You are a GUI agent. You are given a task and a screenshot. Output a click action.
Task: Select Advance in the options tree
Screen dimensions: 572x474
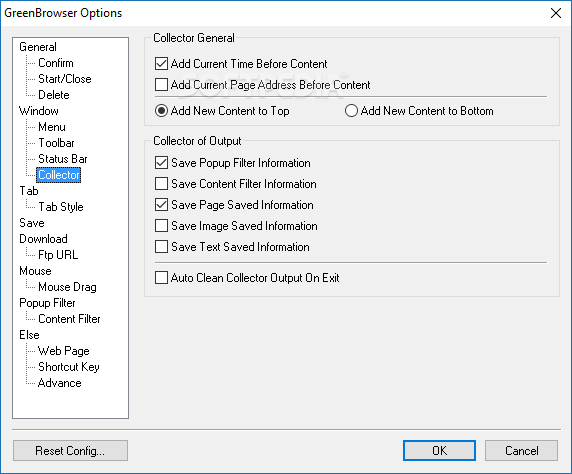59,383
